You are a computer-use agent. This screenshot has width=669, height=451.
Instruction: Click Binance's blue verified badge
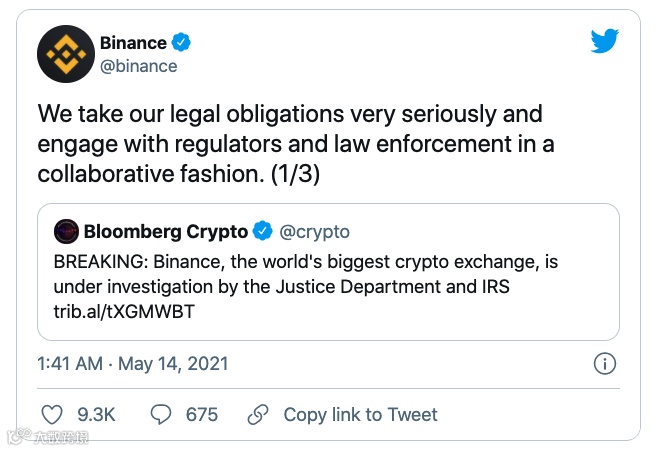tap(181, 42)
